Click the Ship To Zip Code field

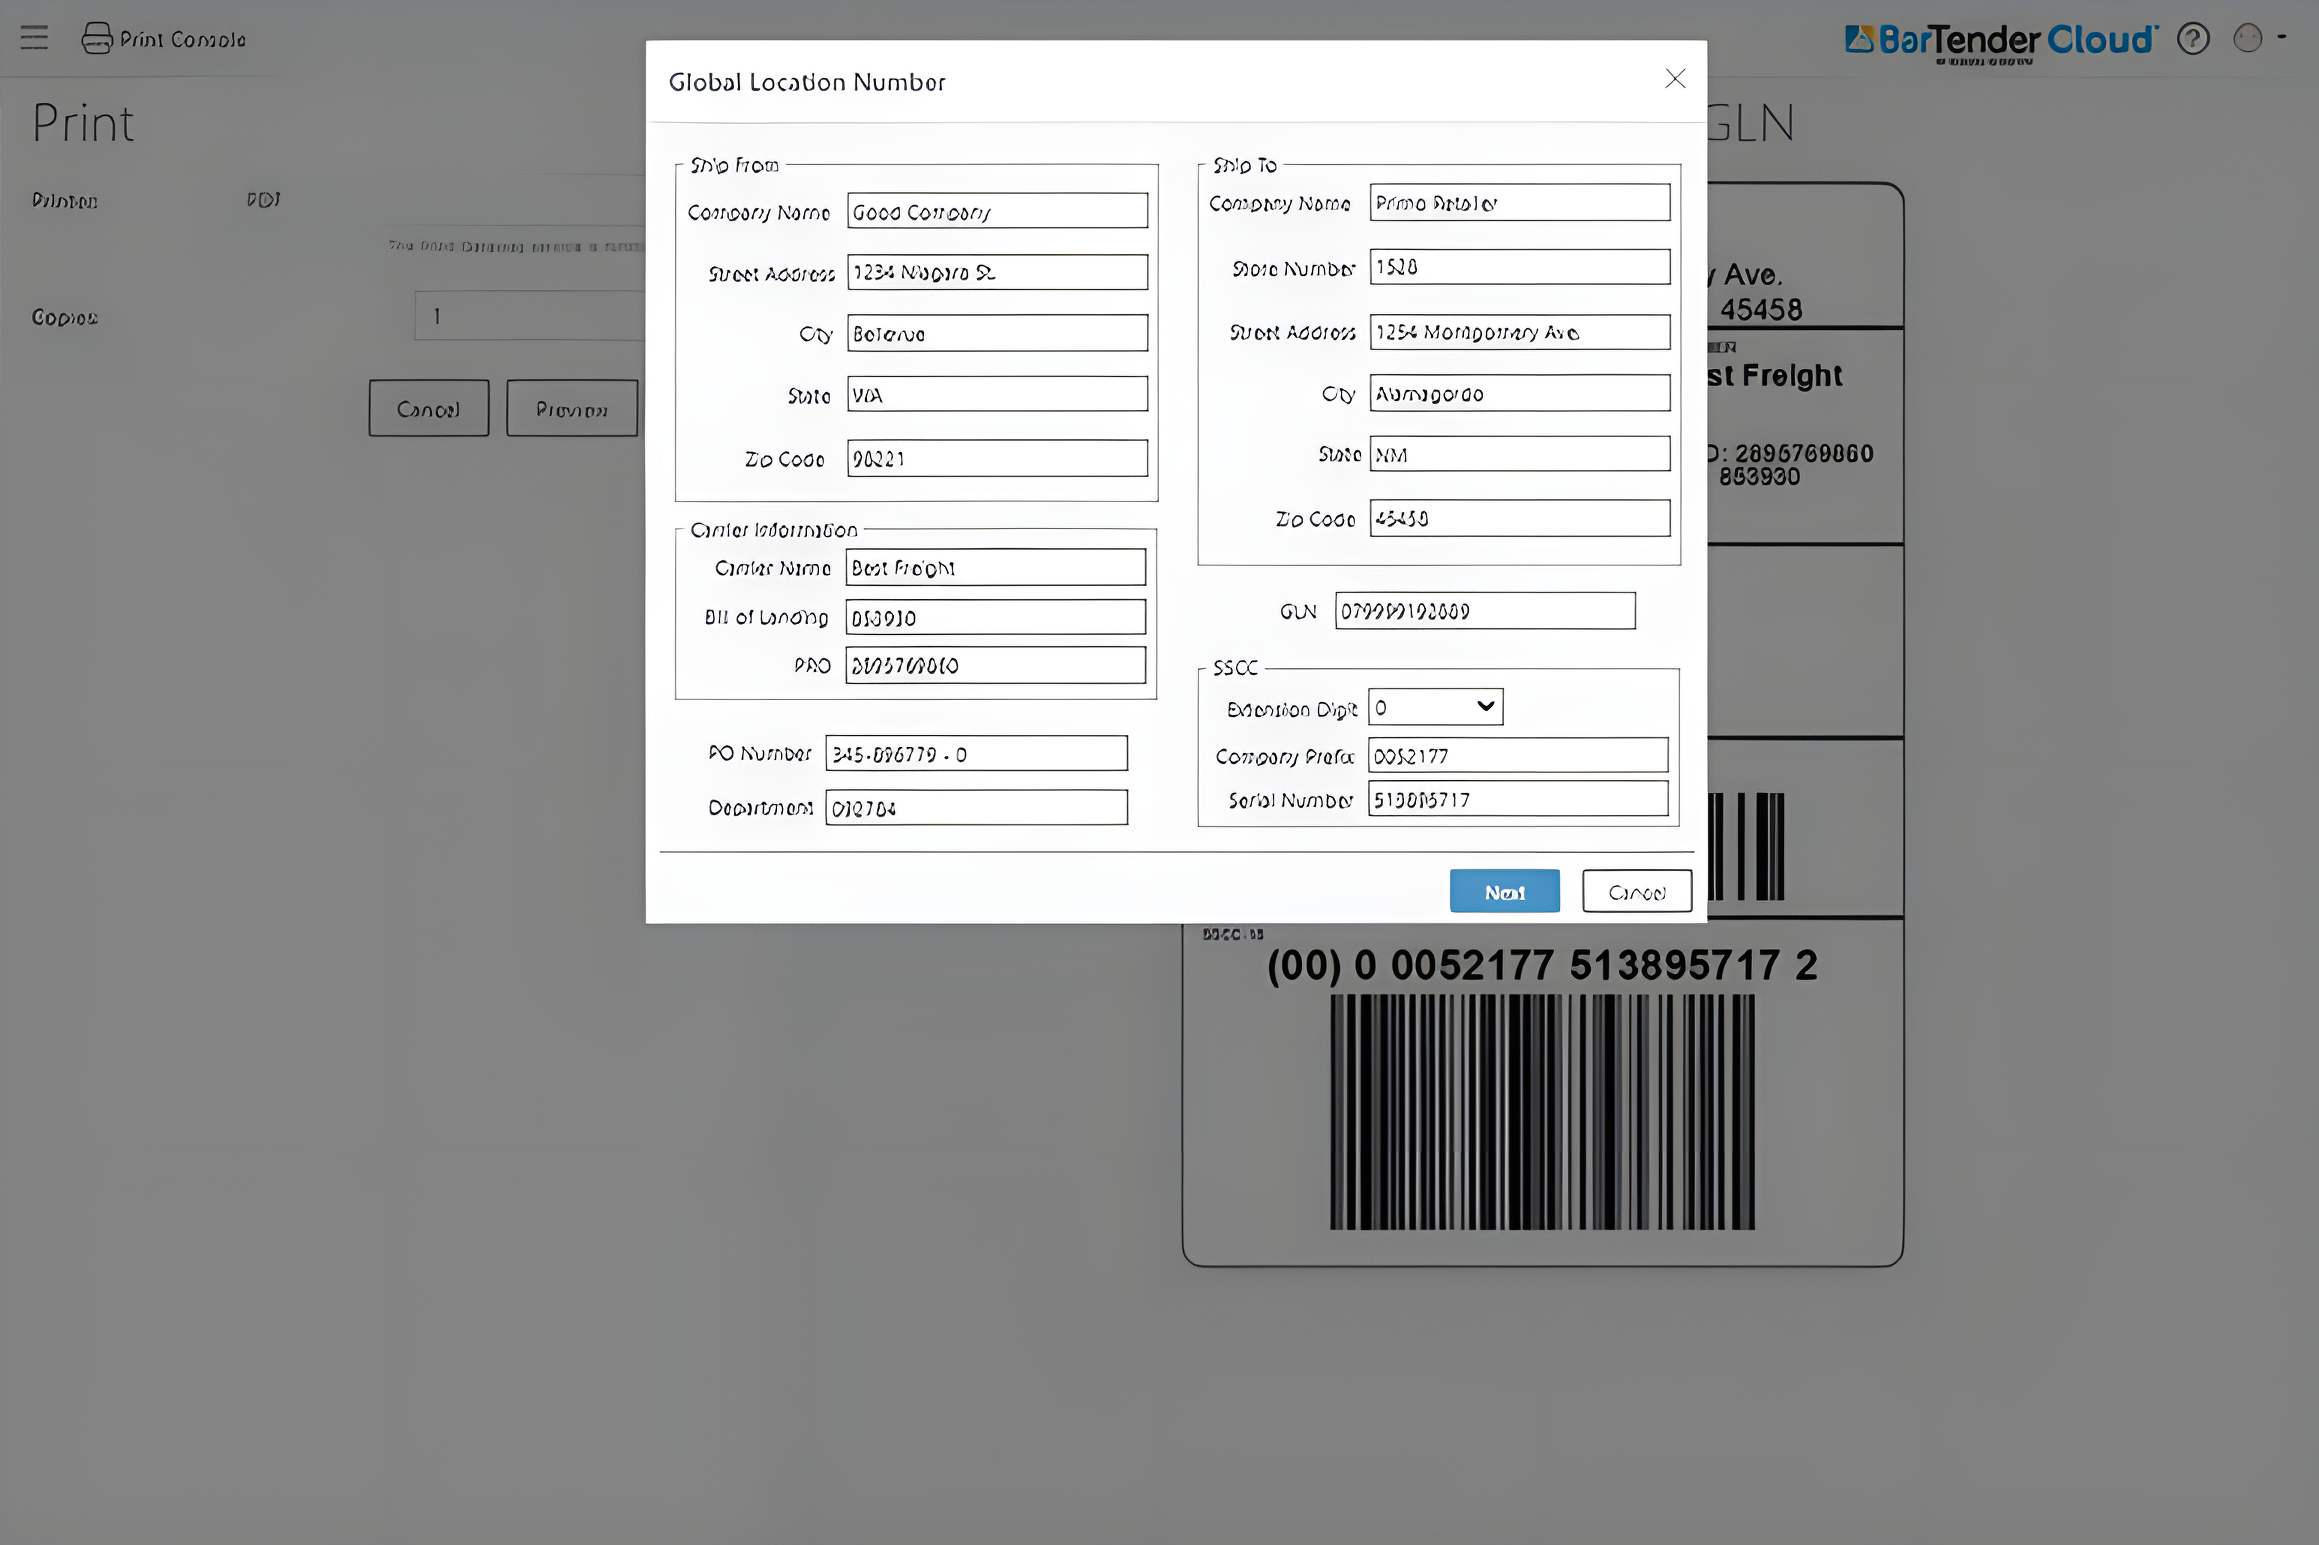(x=1519, y=518)
